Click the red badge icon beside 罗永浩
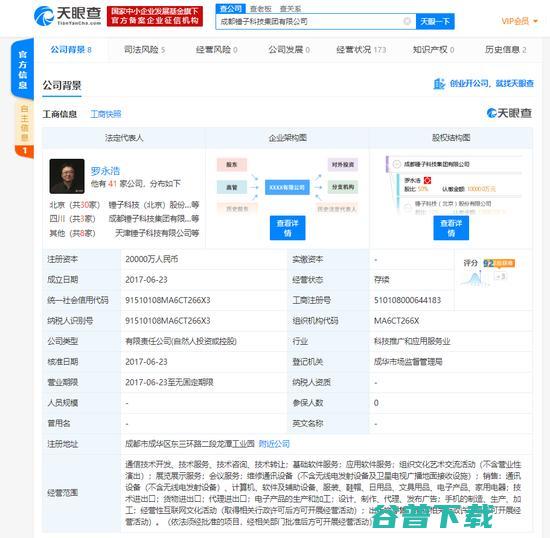 pyautogui.click(x=427, y=181)
